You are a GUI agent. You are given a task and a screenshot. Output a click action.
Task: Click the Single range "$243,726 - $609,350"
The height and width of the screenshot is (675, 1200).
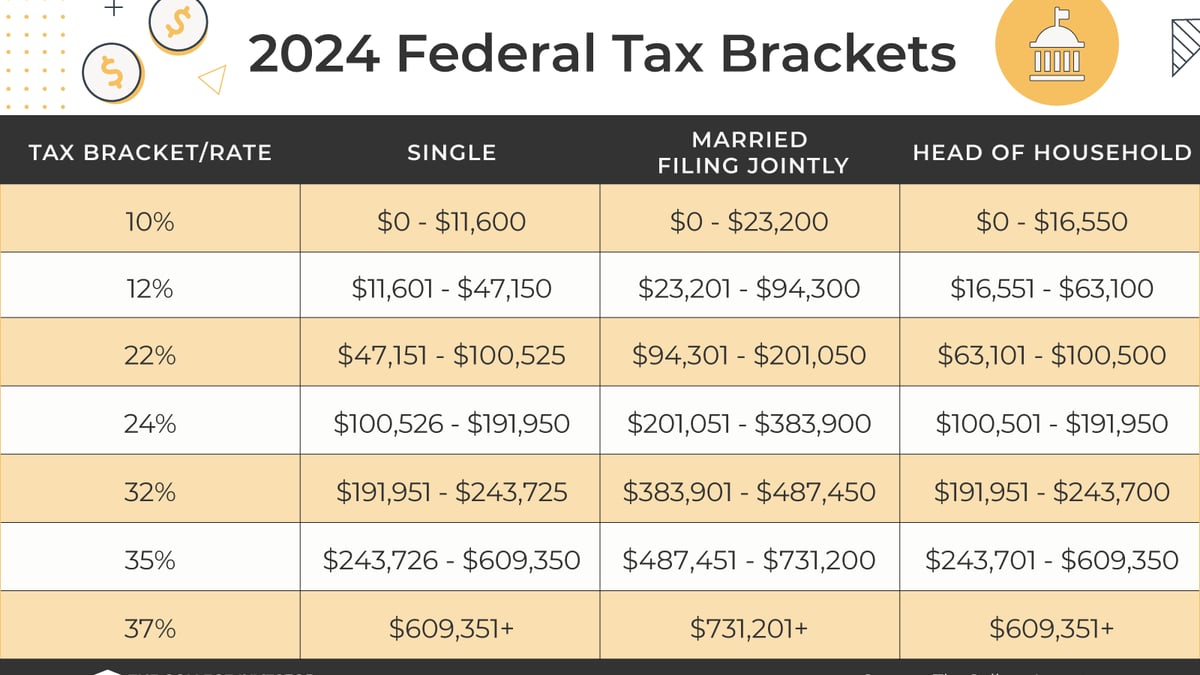click(451, 560)
